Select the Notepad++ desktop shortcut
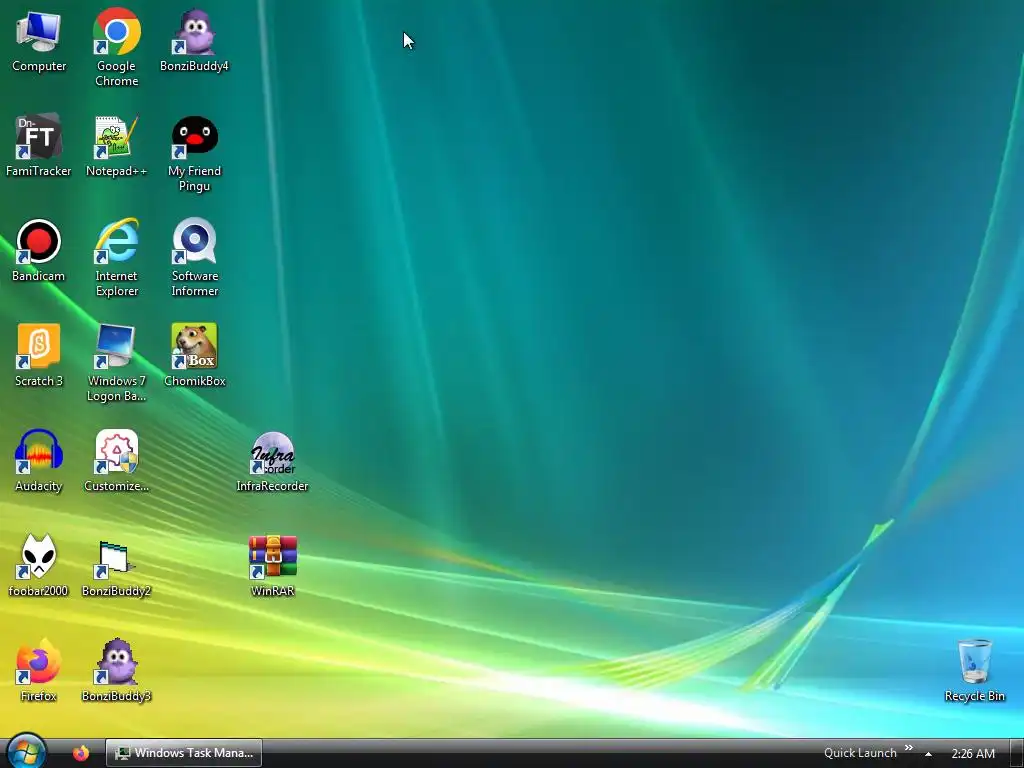 tap(116, 146)
